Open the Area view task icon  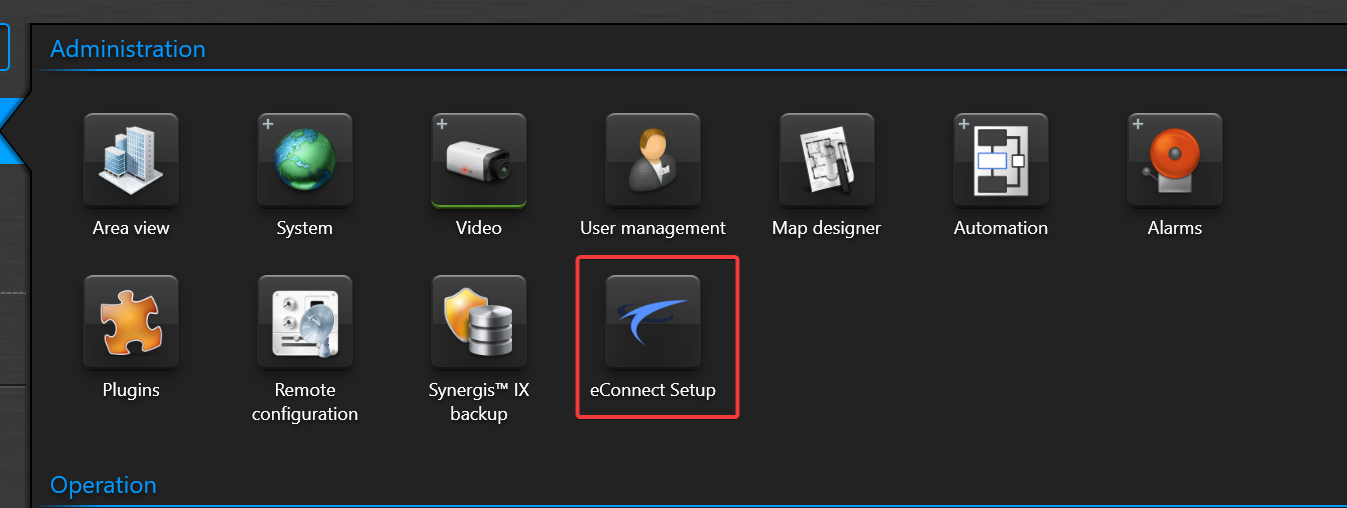131,161
